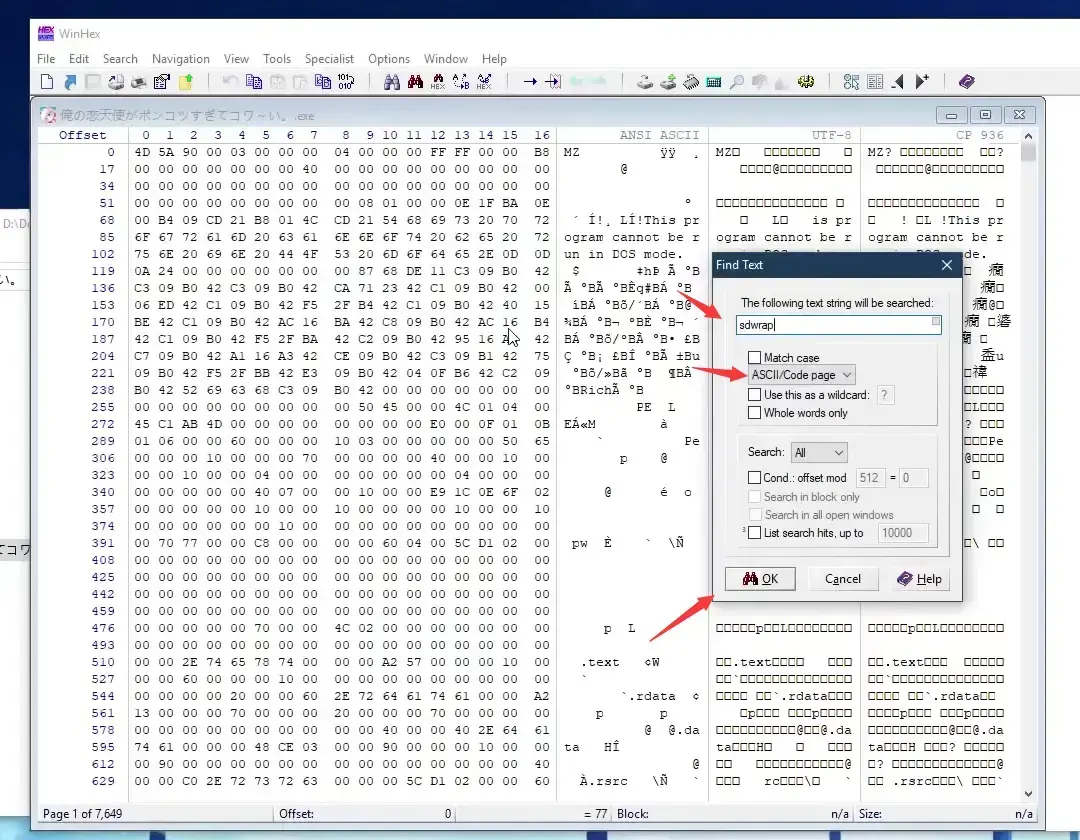Screen dimensions: 1080x840
Task: Open the Specialist menu
Action: [x=329, y=59]
